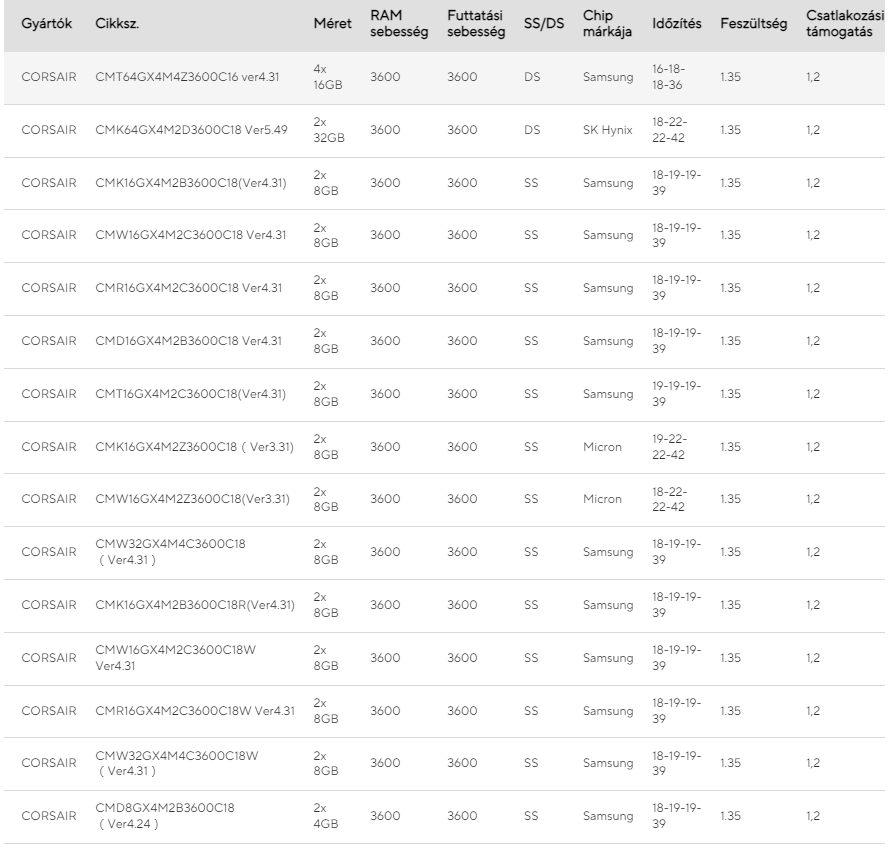This screenshot has height=848, width=892.
Task: Click 18-22-22-42 timing in CMW16GX4M2Z3600C18 row
Action: point(670,499)
